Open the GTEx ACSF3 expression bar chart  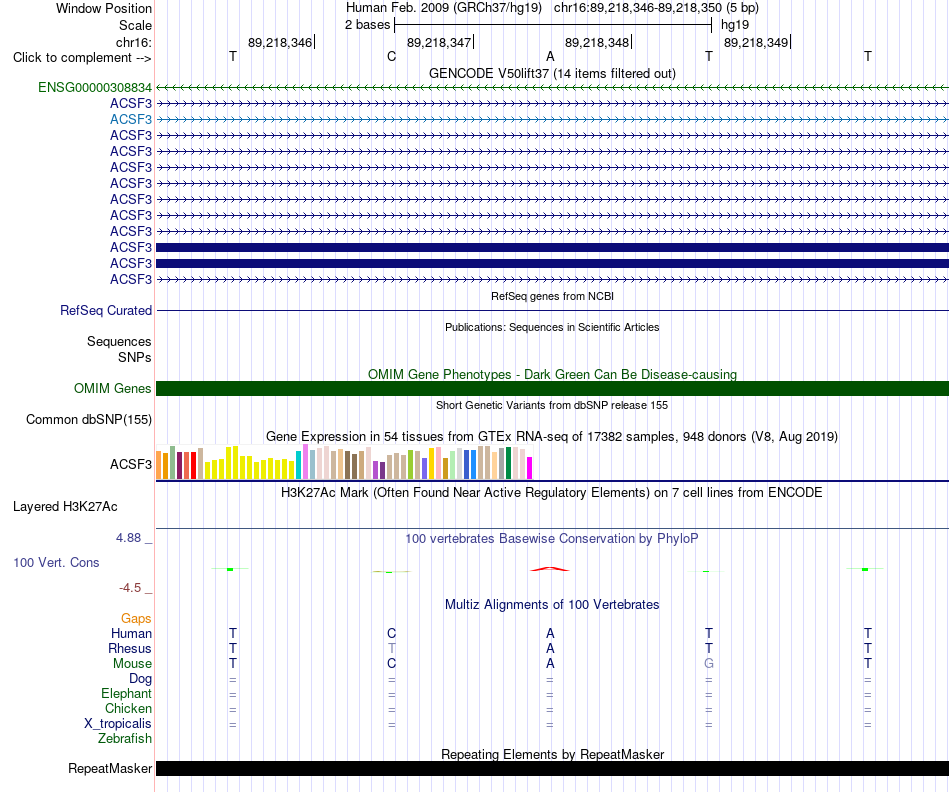[x=344, y=463]
